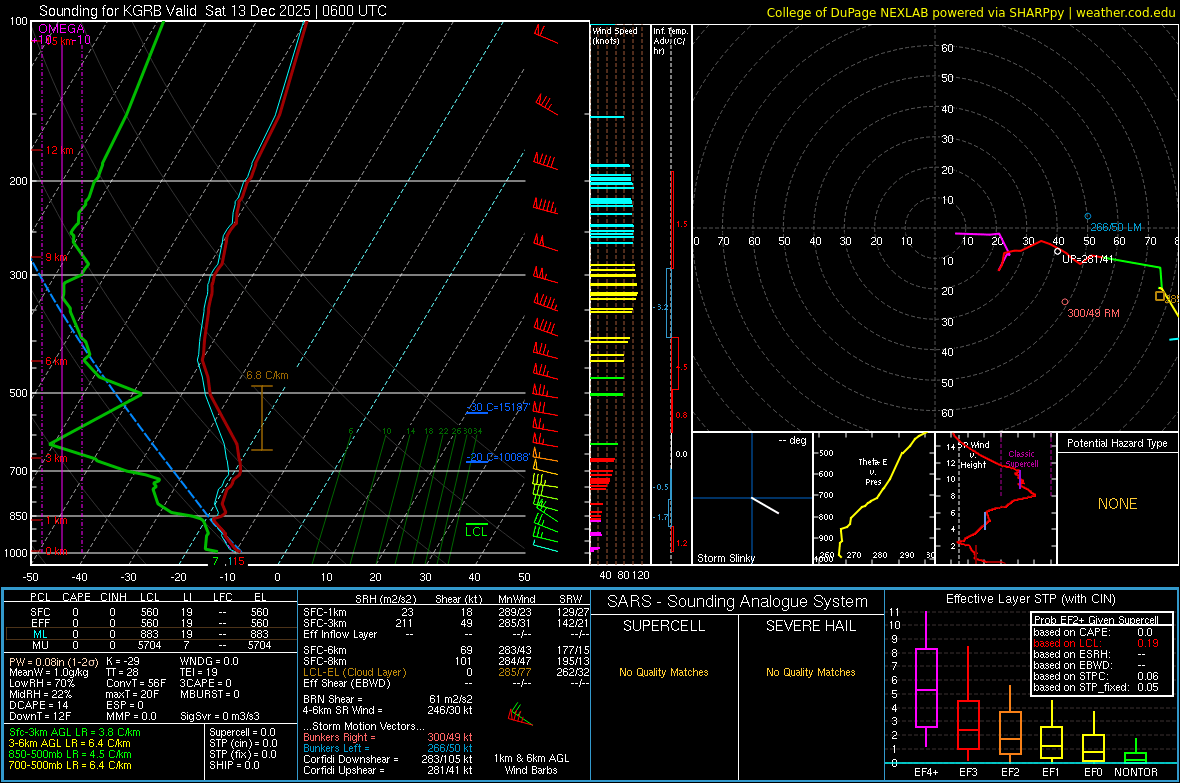This screenshot has height=783, width=1180.
Task: Click the -30 C=15187' label
Action: (498, 407)
